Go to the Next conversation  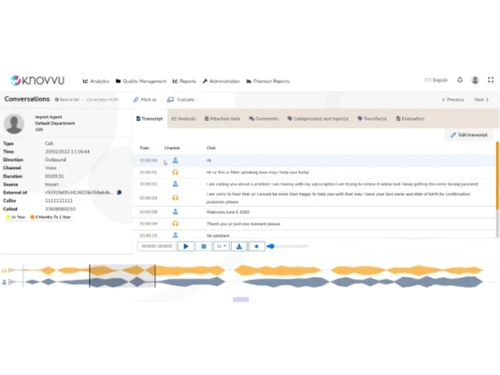click(x=481, y=100)
